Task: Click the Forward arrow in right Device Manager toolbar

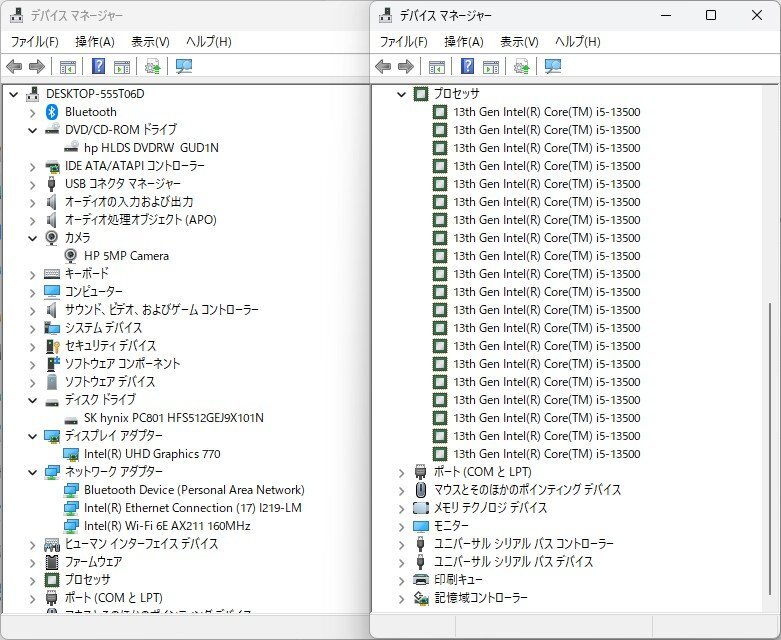Action: 406,66
